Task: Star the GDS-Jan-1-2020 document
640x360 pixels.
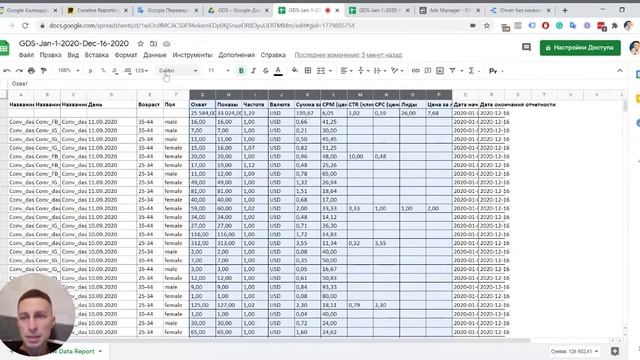Action: [x=140, y=44]
